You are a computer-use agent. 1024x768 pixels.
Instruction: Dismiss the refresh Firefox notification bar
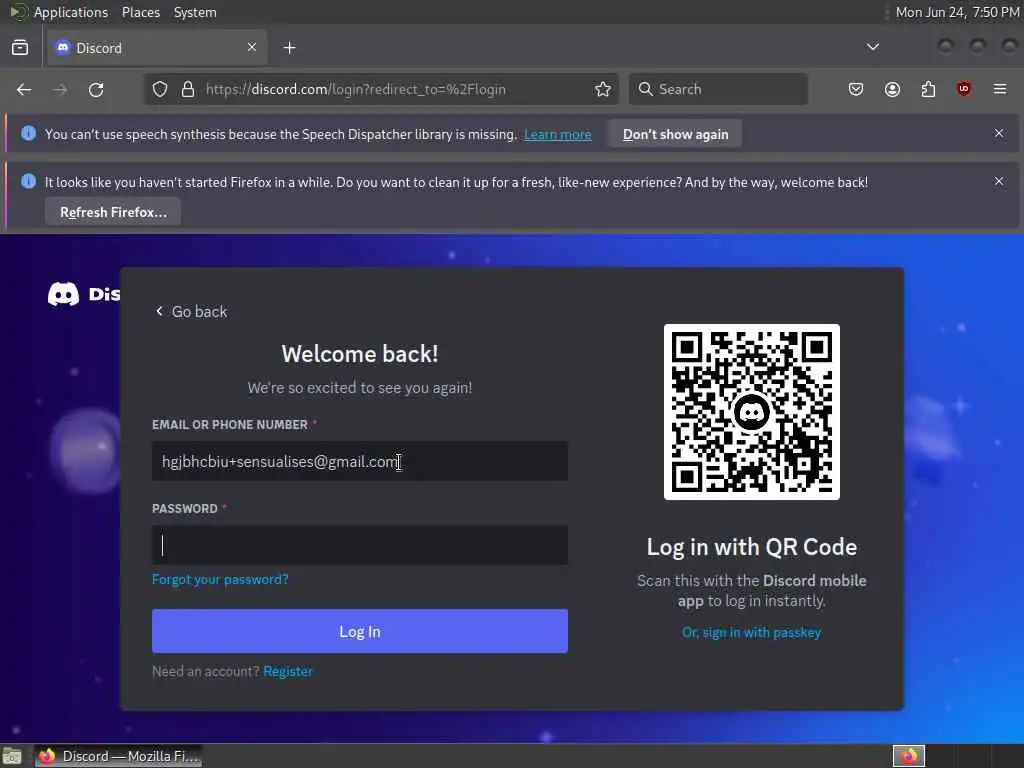point(999,182)
